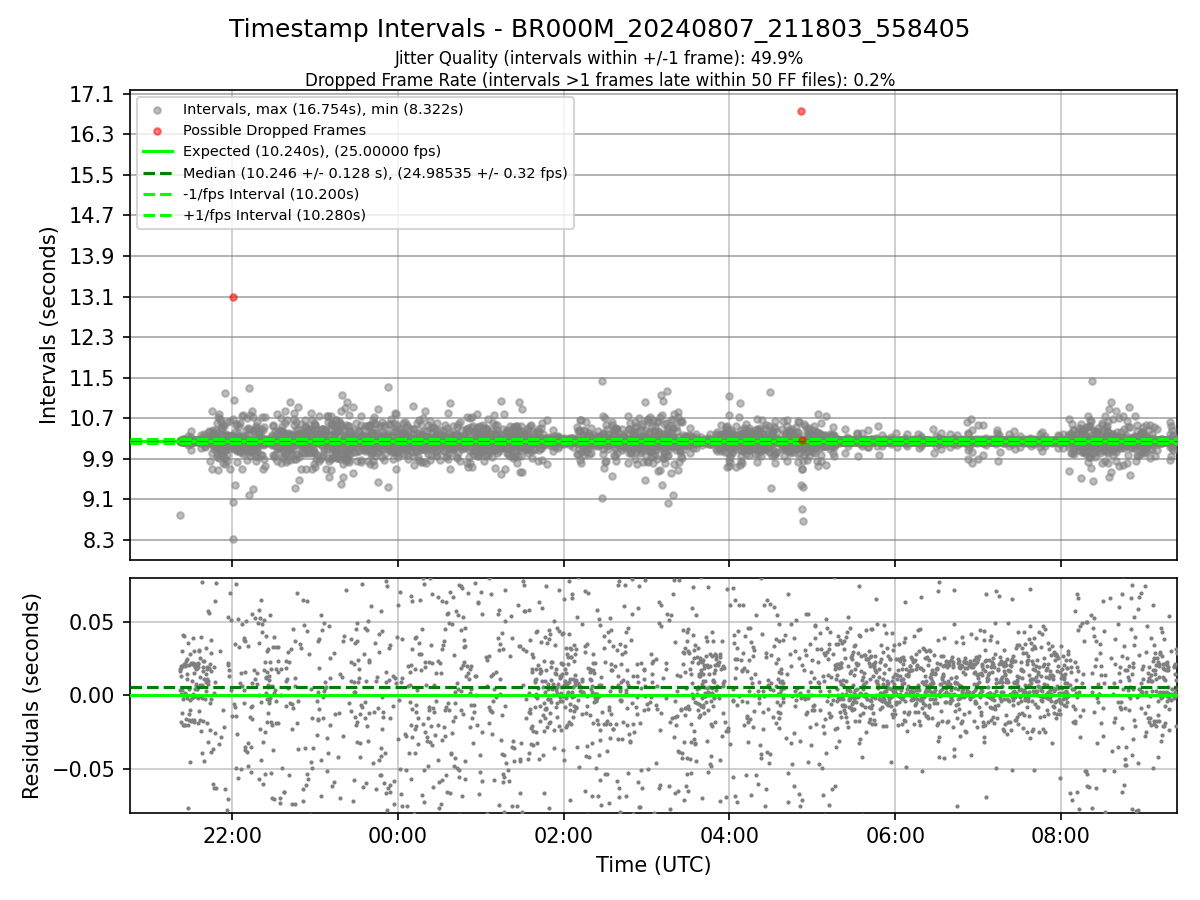Click the red dropped-frame point at 13.1 seconds
The image size is (1200, 900).
(233, 297)
